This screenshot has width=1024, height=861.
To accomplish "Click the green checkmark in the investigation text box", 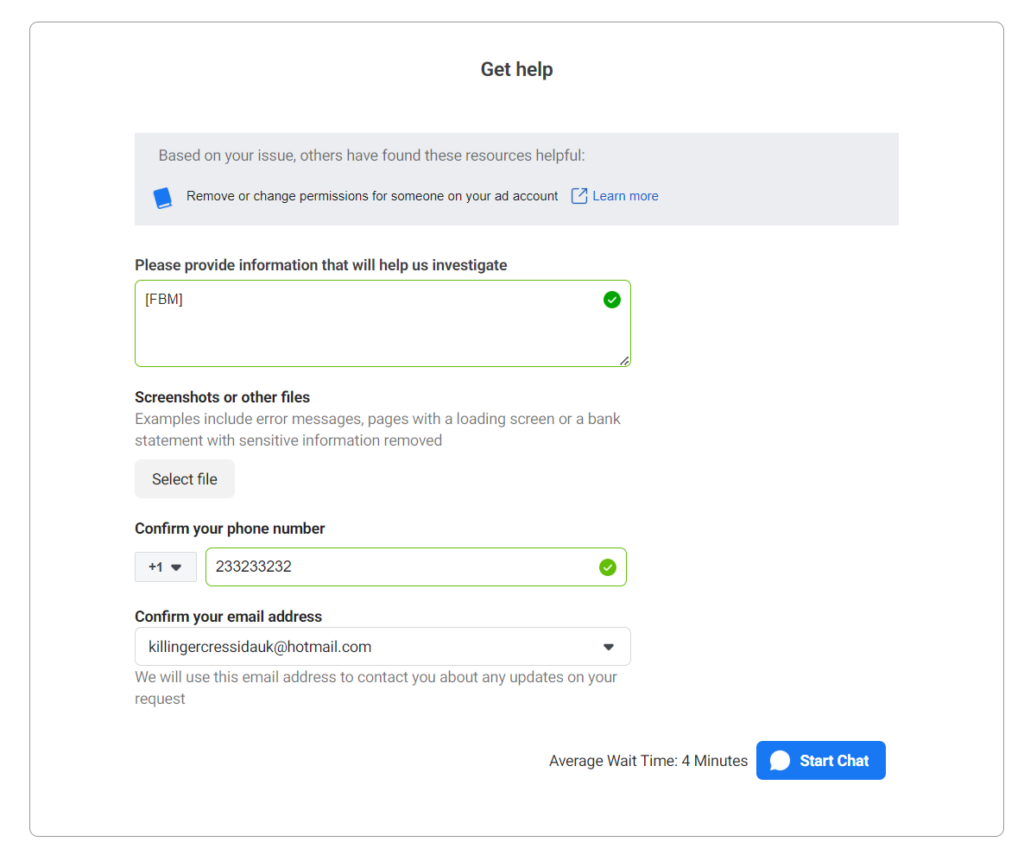I will click(612, 300).
